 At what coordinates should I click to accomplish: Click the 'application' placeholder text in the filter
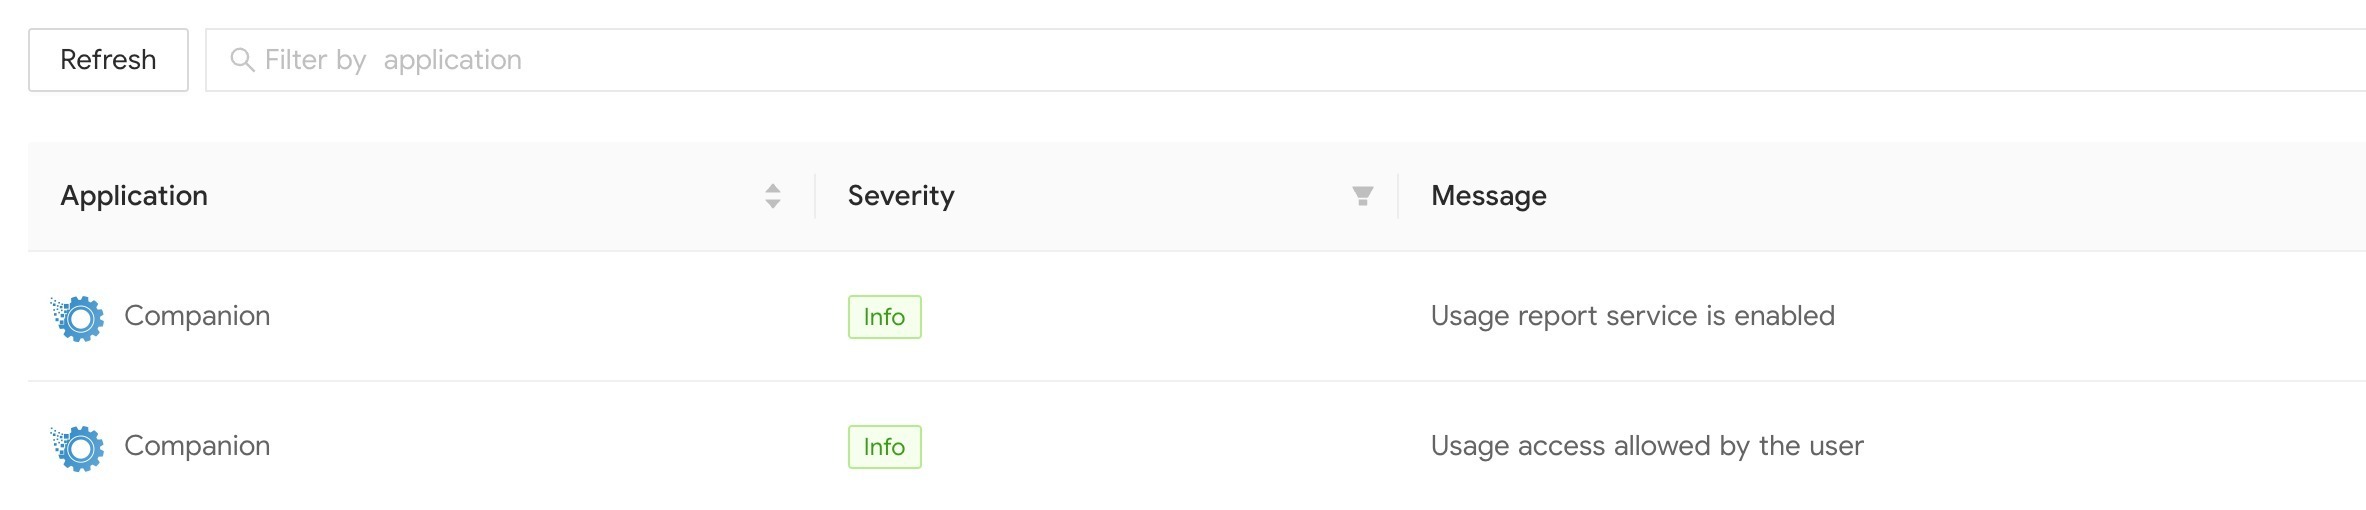(x=452, y=61)
